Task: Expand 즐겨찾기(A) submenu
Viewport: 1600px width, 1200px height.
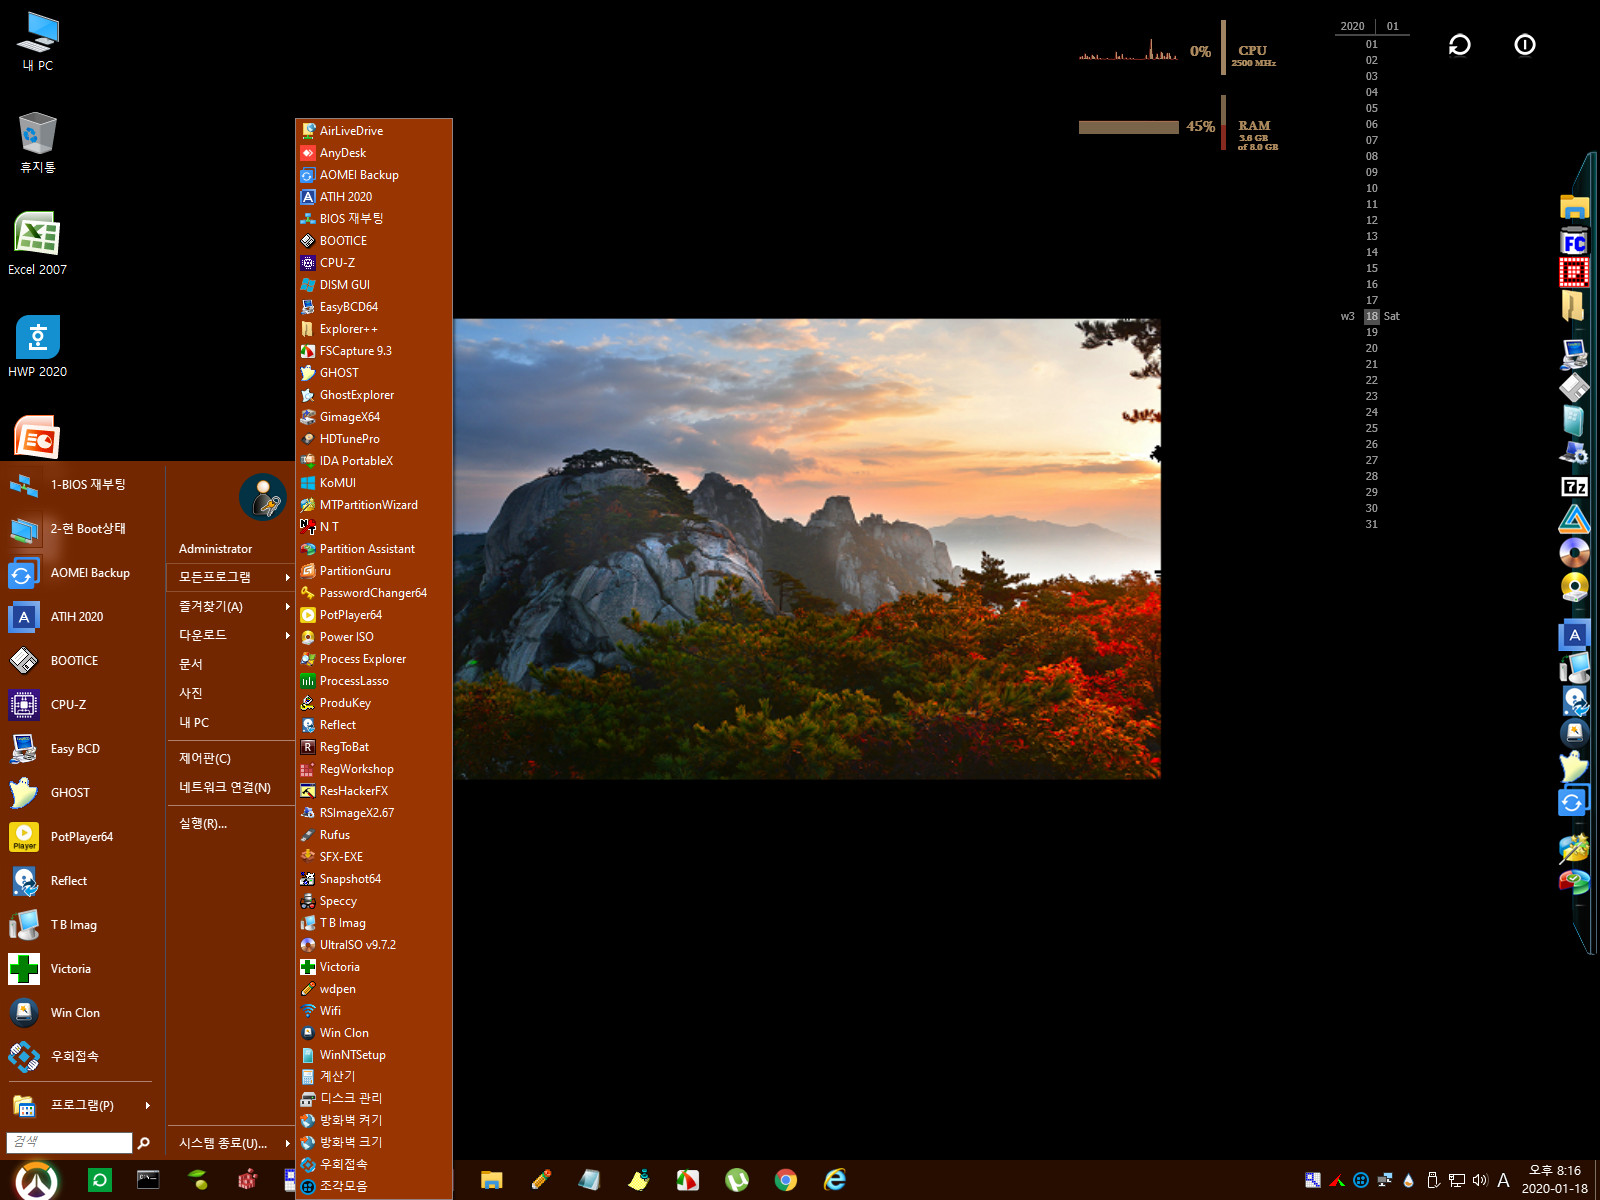Action: 231,607
